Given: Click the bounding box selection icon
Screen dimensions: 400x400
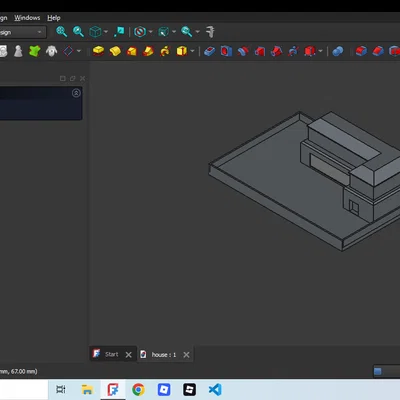Looking at the screenshot, I should [163, 32].
